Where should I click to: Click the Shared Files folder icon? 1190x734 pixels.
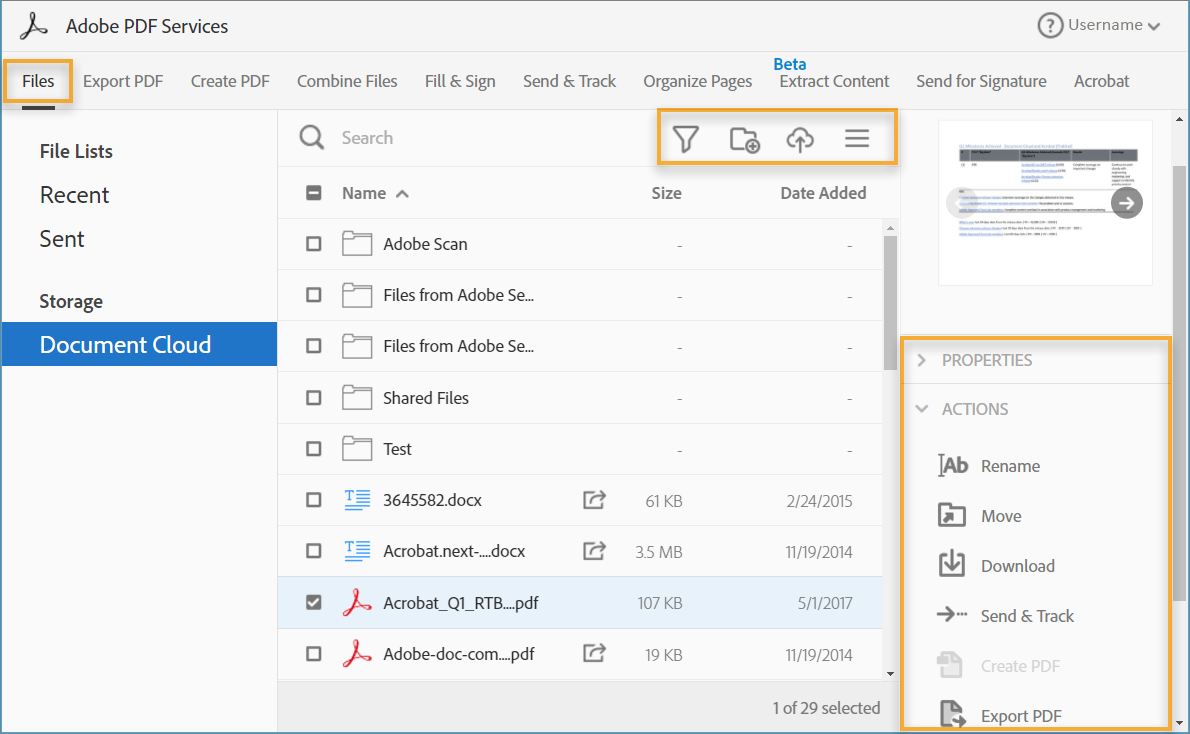click(357, 398)
